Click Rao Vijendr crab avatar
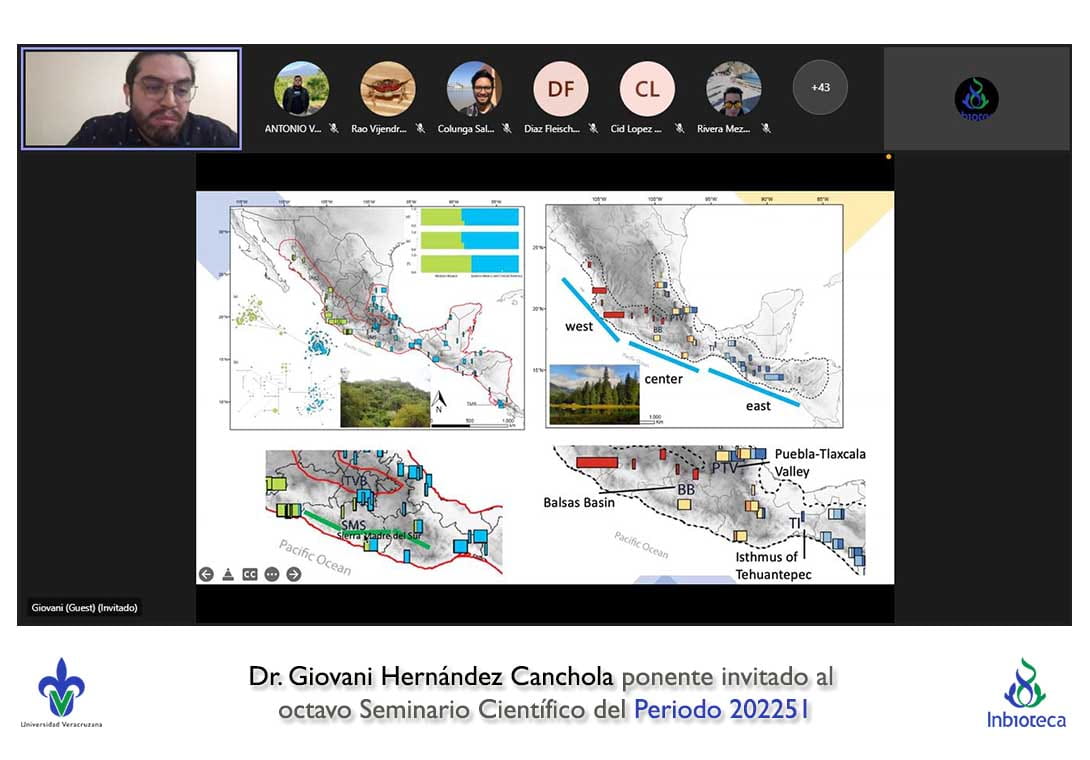The height and width of the screenshot is (760, 1090). coord(387,89)
